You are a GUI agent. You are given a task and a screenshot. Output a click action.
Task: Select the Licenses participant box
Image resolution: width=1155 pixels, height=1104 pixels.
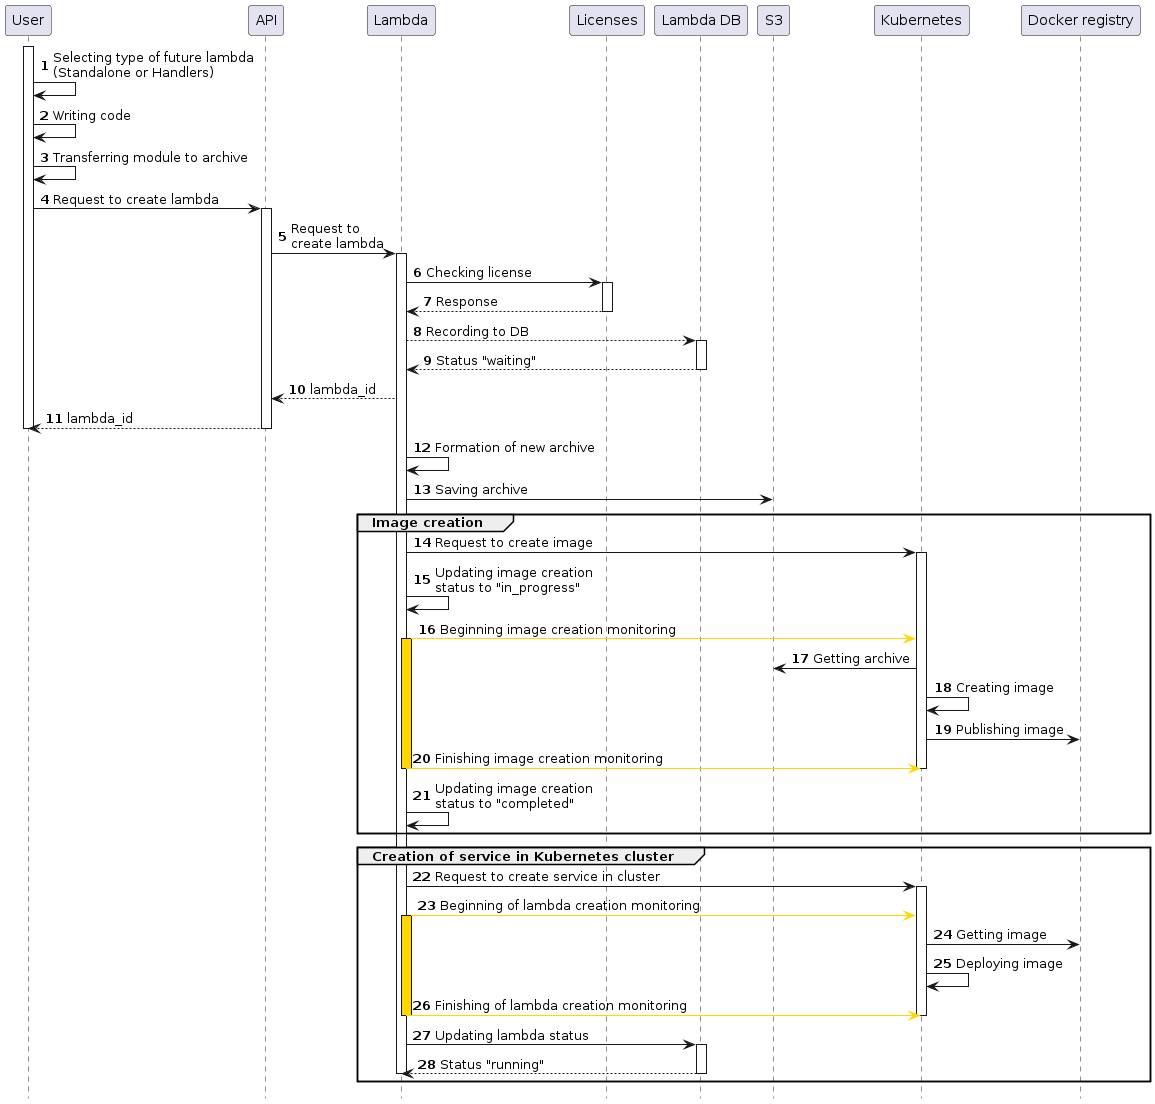click(606, 20)
